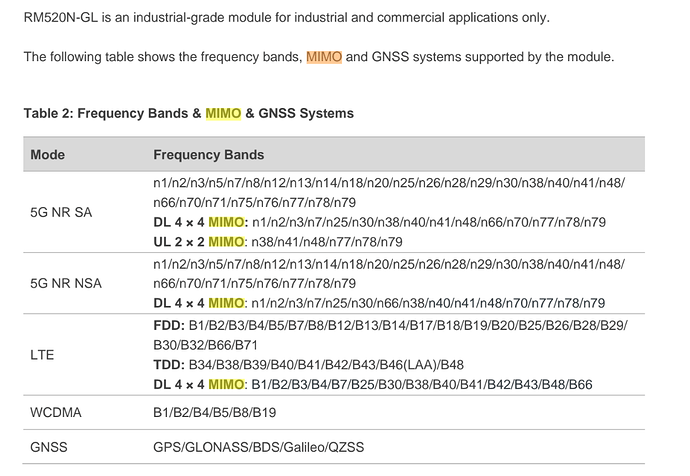This screenshot has height=476, width=690.
Task: Click the bold "FDD:" label
Action: click(169, 326)
